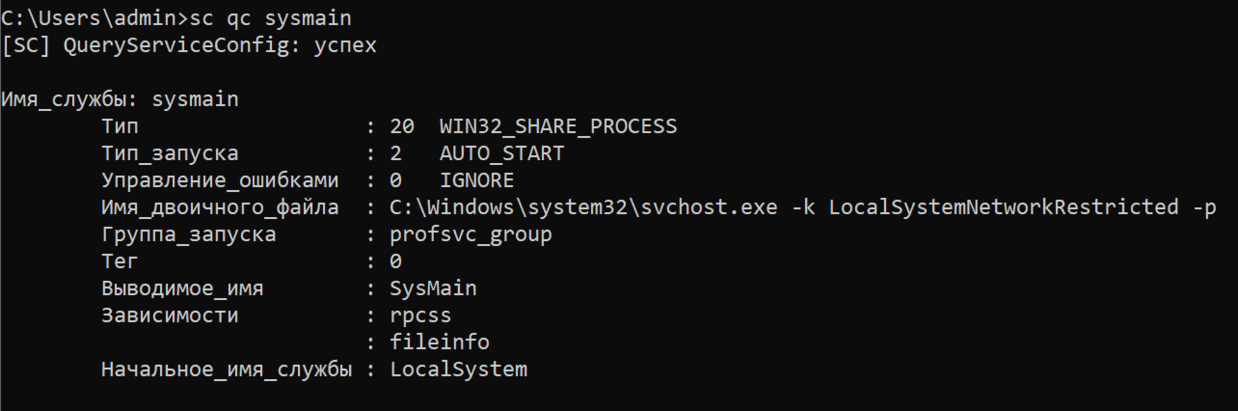
Task: Select the WIN32_SHARE_PROCESS value
Action: click(558, 127)
